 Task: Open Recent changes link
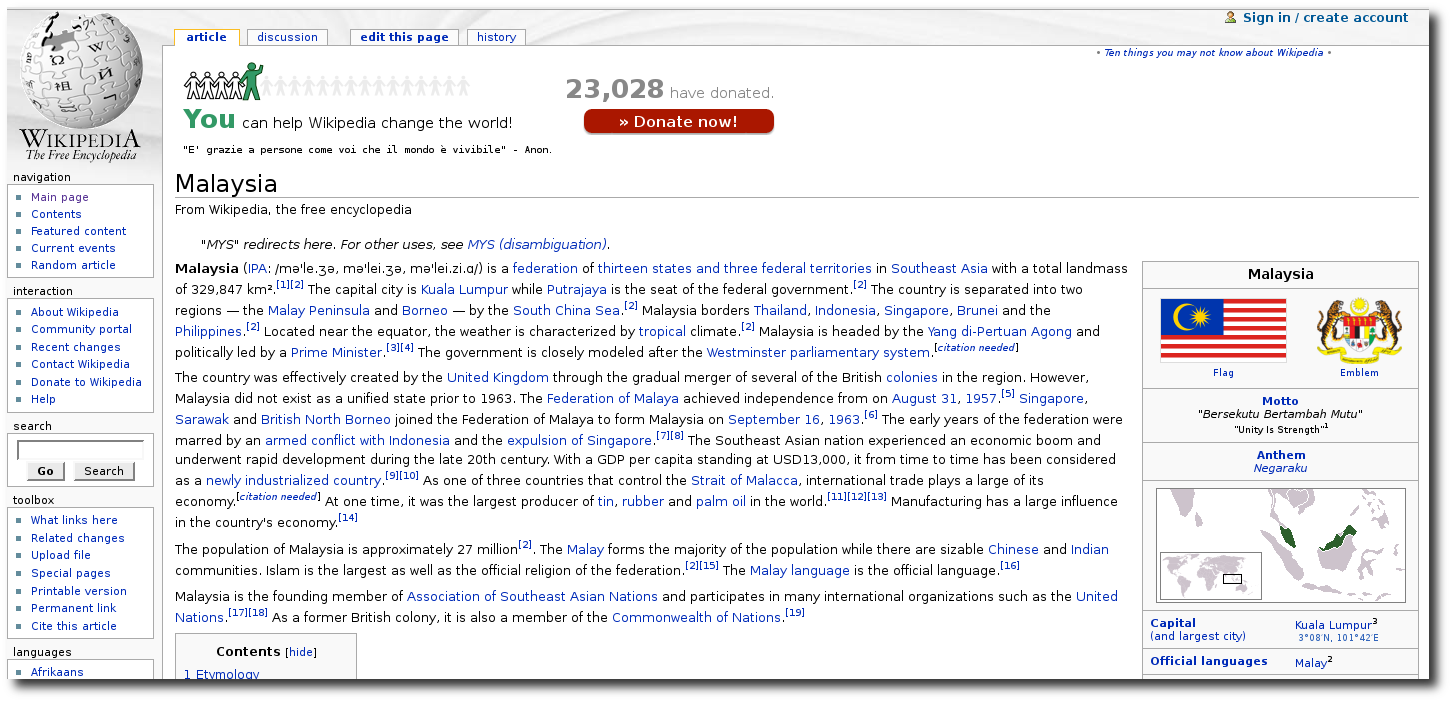pyautogui.click(x=76, y=347)
